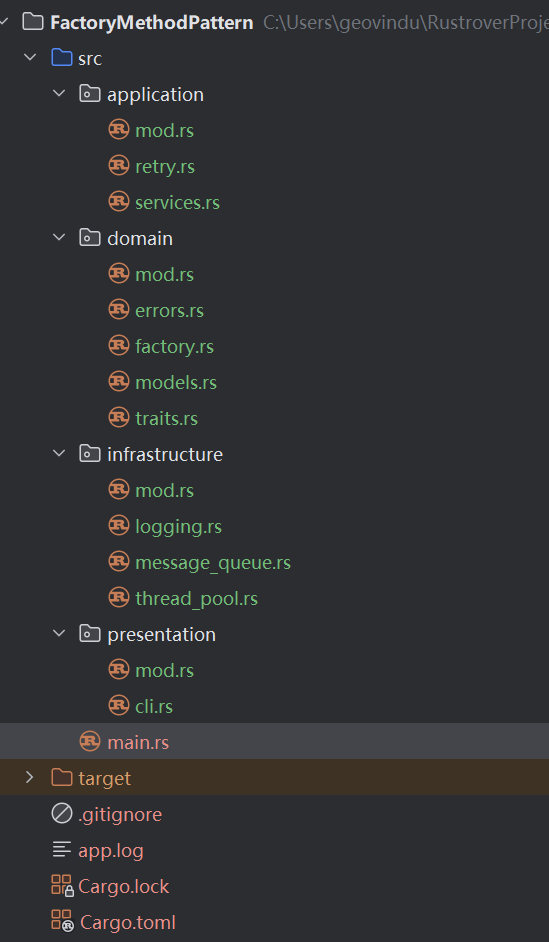This screenshot has height=942, width=549.
Task: Click the Cargo.toml file icon
Action: coord(62,922)
